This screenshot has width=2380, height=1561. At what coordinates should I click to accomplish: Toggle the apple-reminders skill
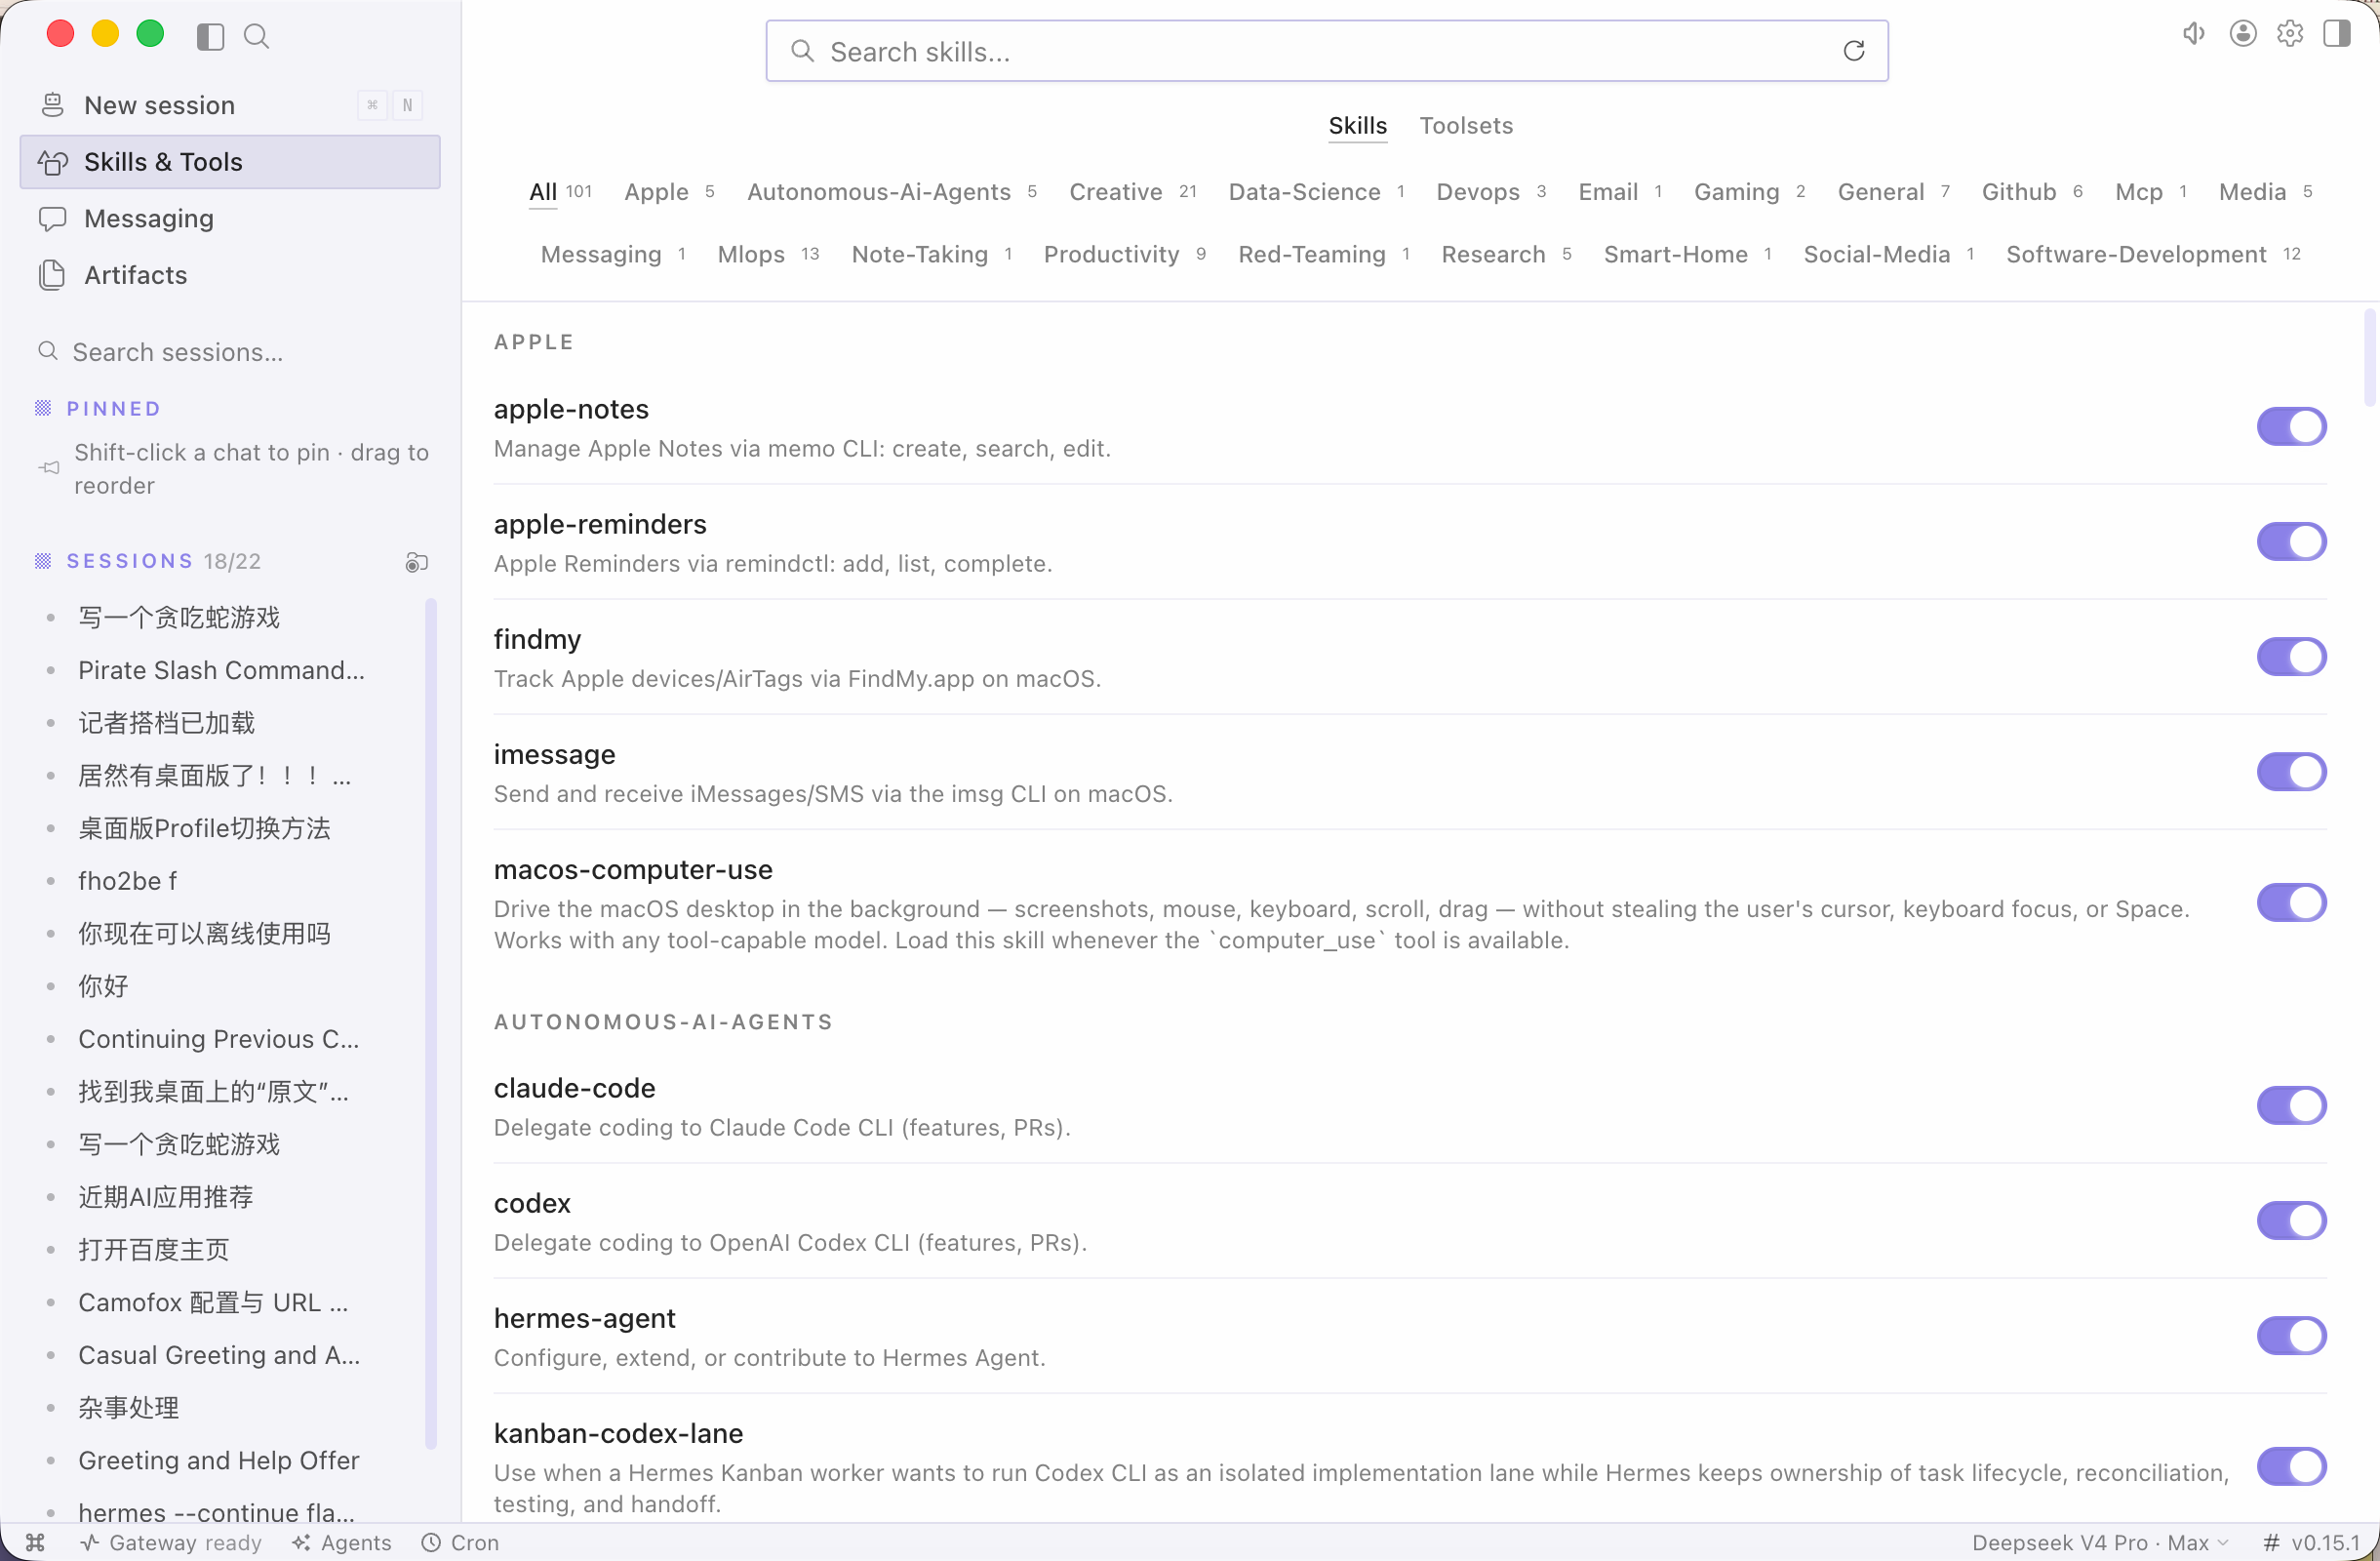point(2291,542)
